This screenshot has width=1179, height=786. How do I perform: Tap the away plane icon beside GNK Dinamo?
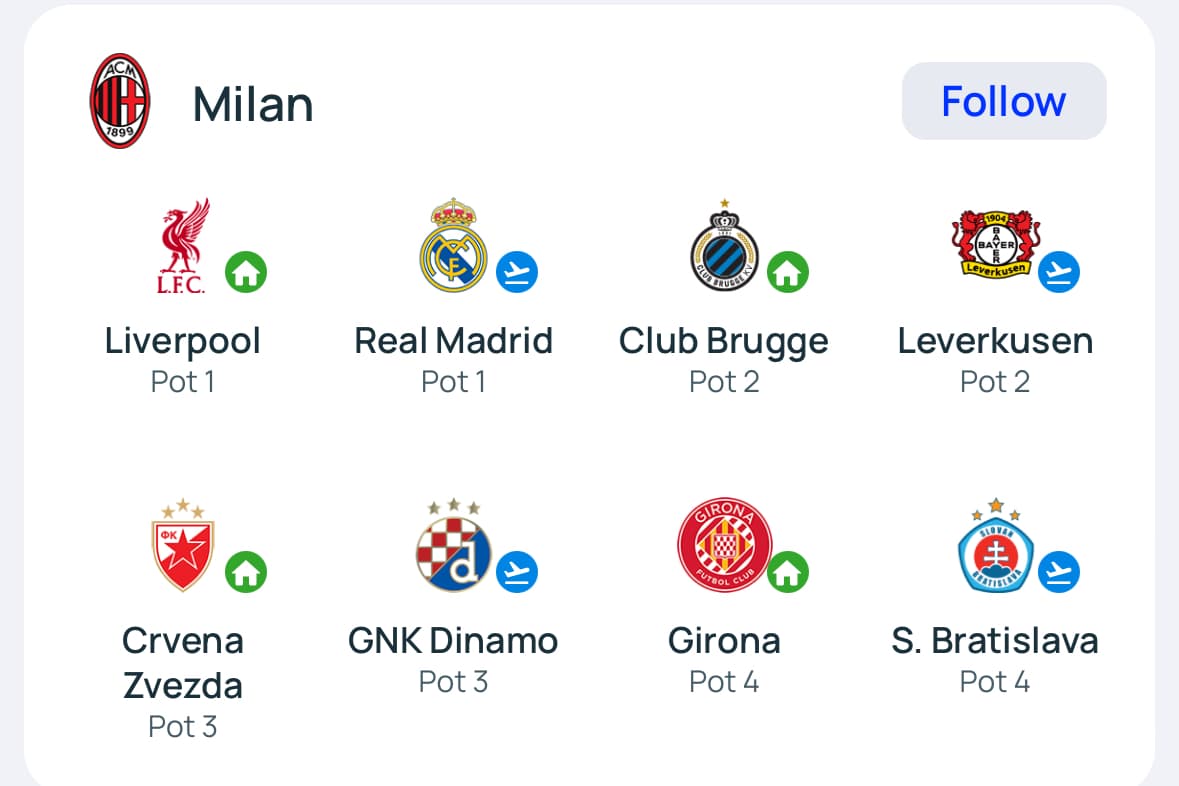point(517,572)
